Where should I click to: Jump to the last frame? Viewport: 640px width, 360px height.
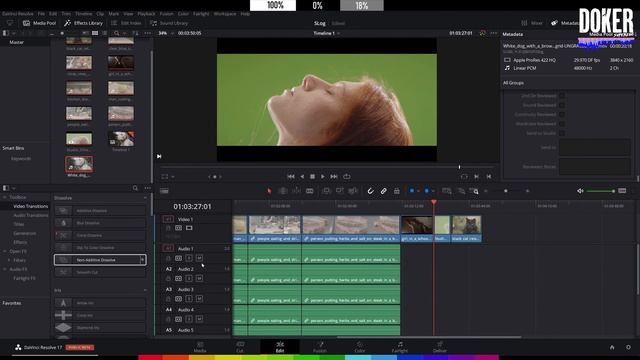(334, 176)
